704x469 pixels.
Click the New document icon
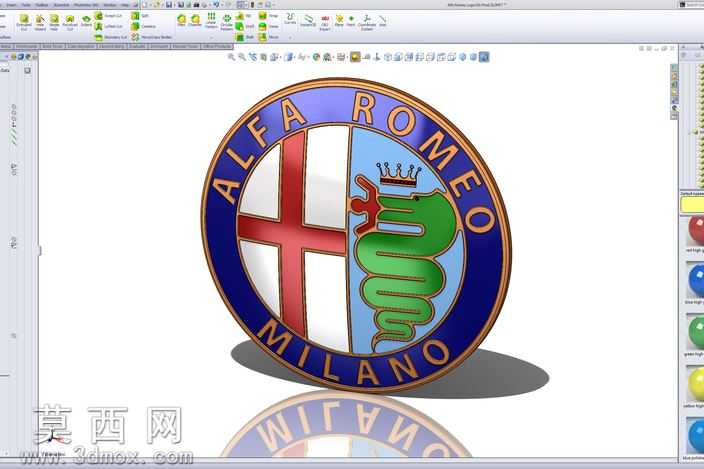[145, 5]
